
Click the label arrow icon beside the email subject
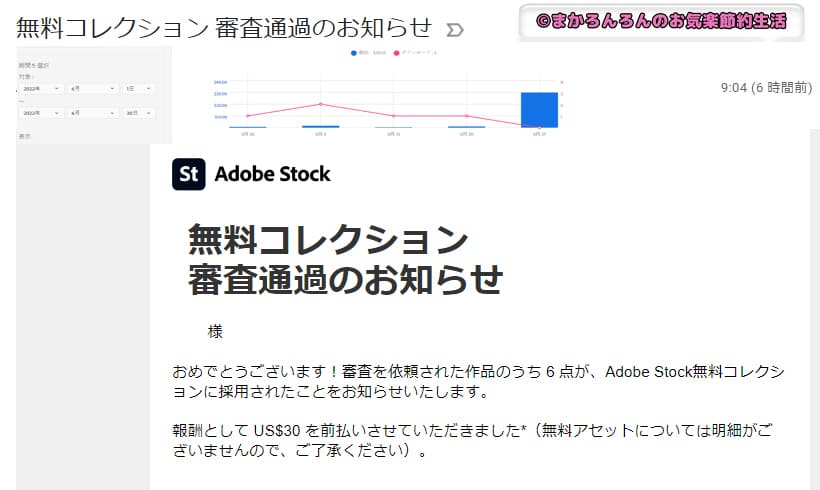point(454,30)
